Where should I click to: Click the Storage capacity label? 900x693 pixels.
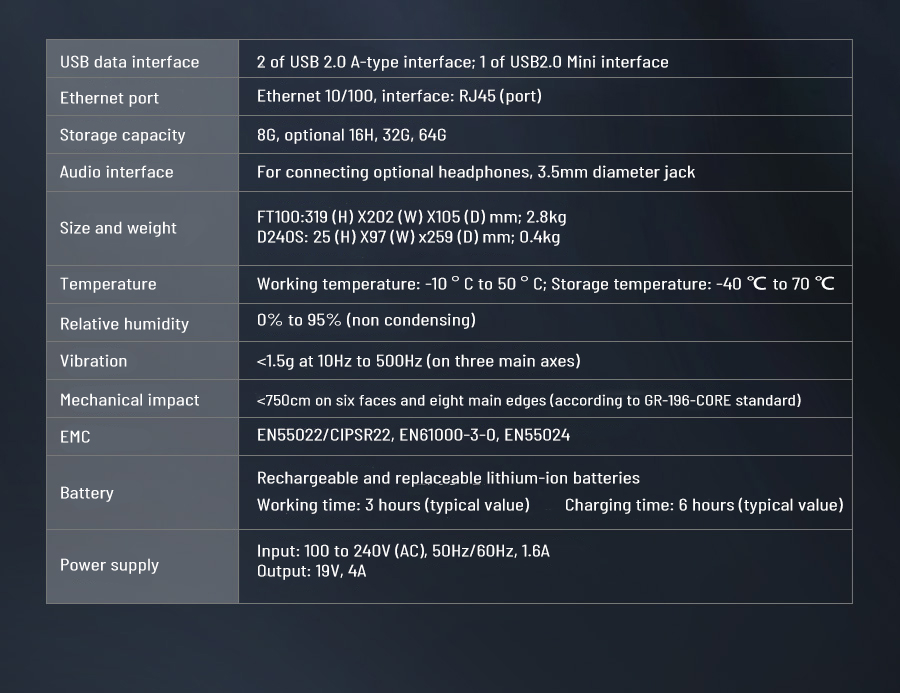[122, 135]
